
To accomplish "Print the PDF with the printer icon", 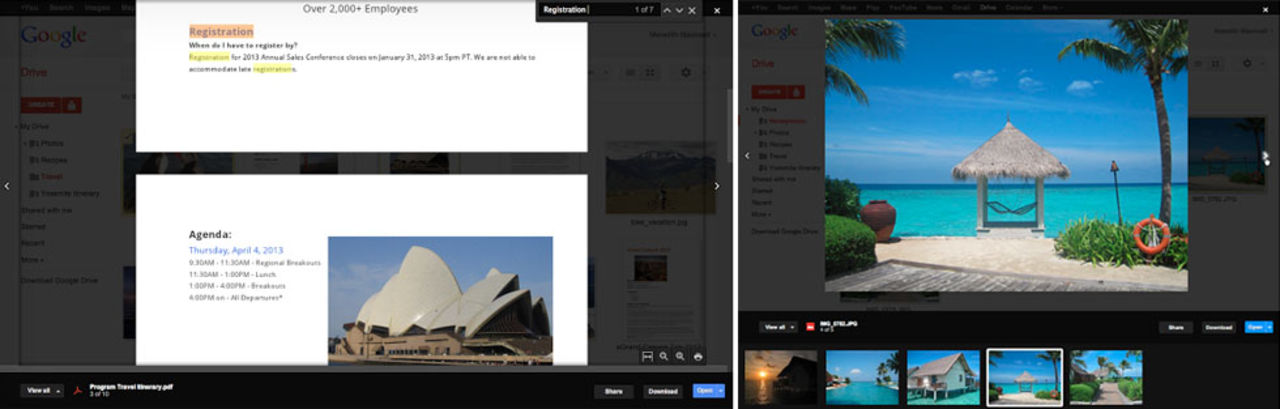I will [698, 356].
